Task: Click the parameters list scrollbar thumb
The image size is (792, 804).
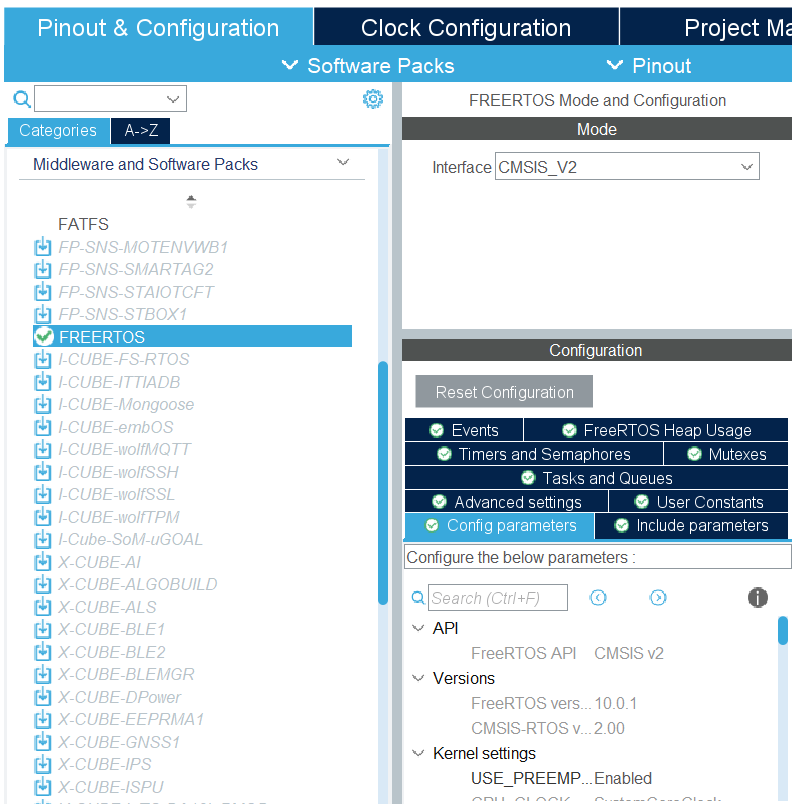Action: click(x=782, y=630)
